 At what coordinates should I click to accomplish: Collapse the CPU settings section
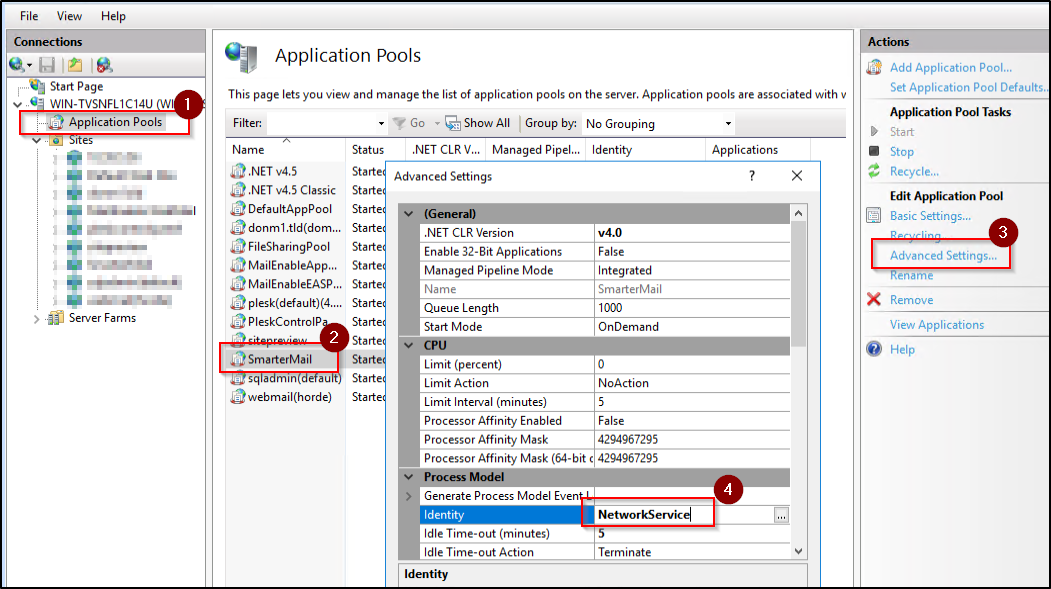(x=407, y=345)
